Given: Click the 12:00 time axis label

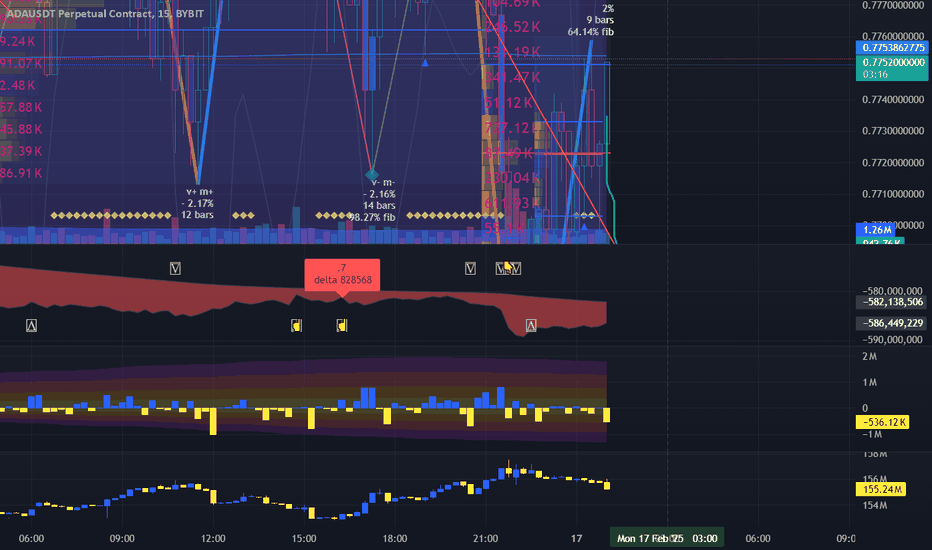Looking at the screenshot, I should (213, 538).
